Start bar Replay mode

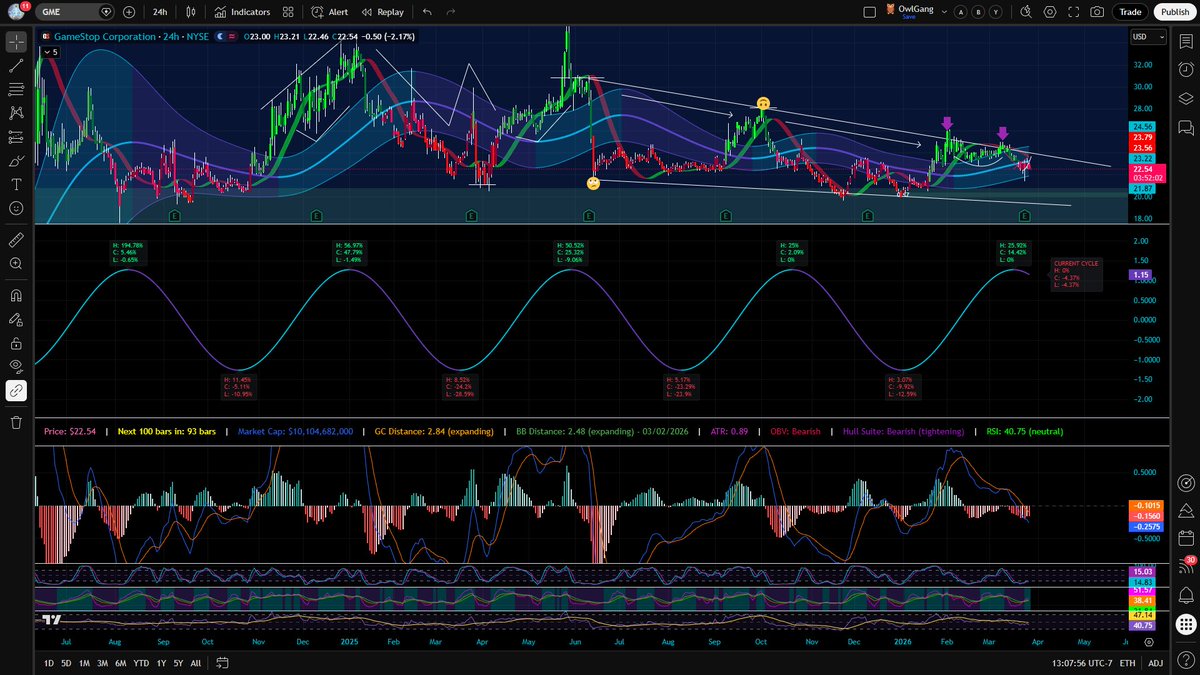coord(382,12)
